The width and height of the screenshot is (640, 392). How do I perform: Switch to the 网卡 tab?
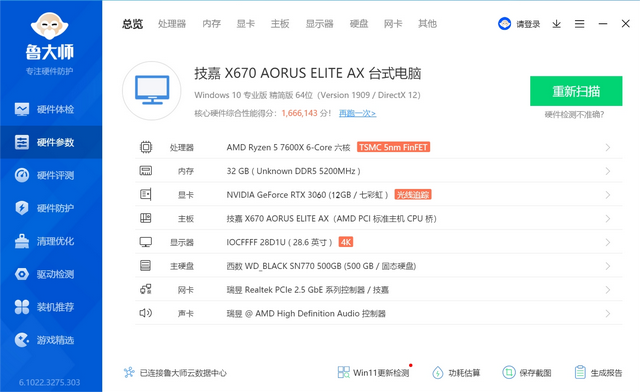tap(393, 24)
